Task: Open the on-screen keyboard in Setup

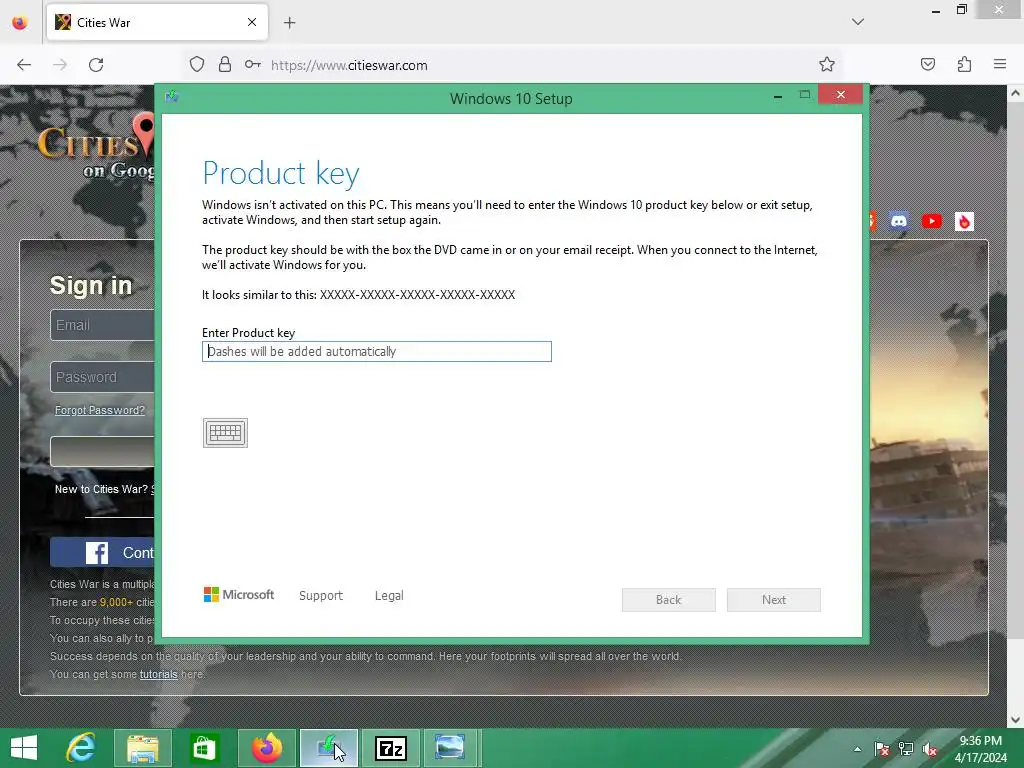Action: coord(225,433)
